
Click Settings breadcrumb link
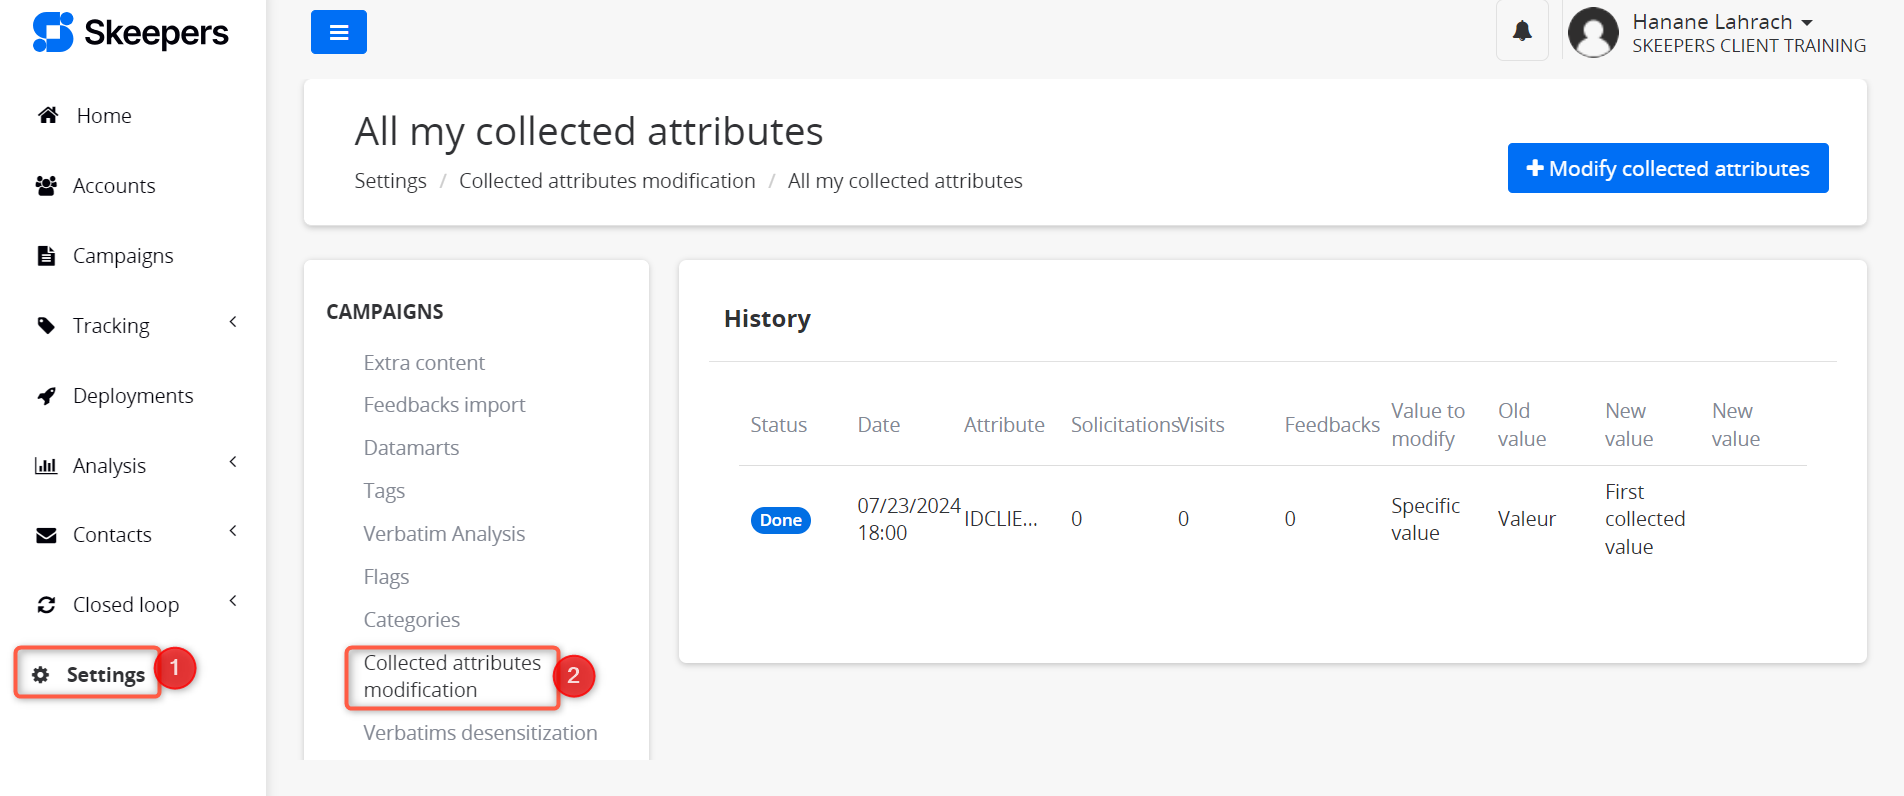390,181
